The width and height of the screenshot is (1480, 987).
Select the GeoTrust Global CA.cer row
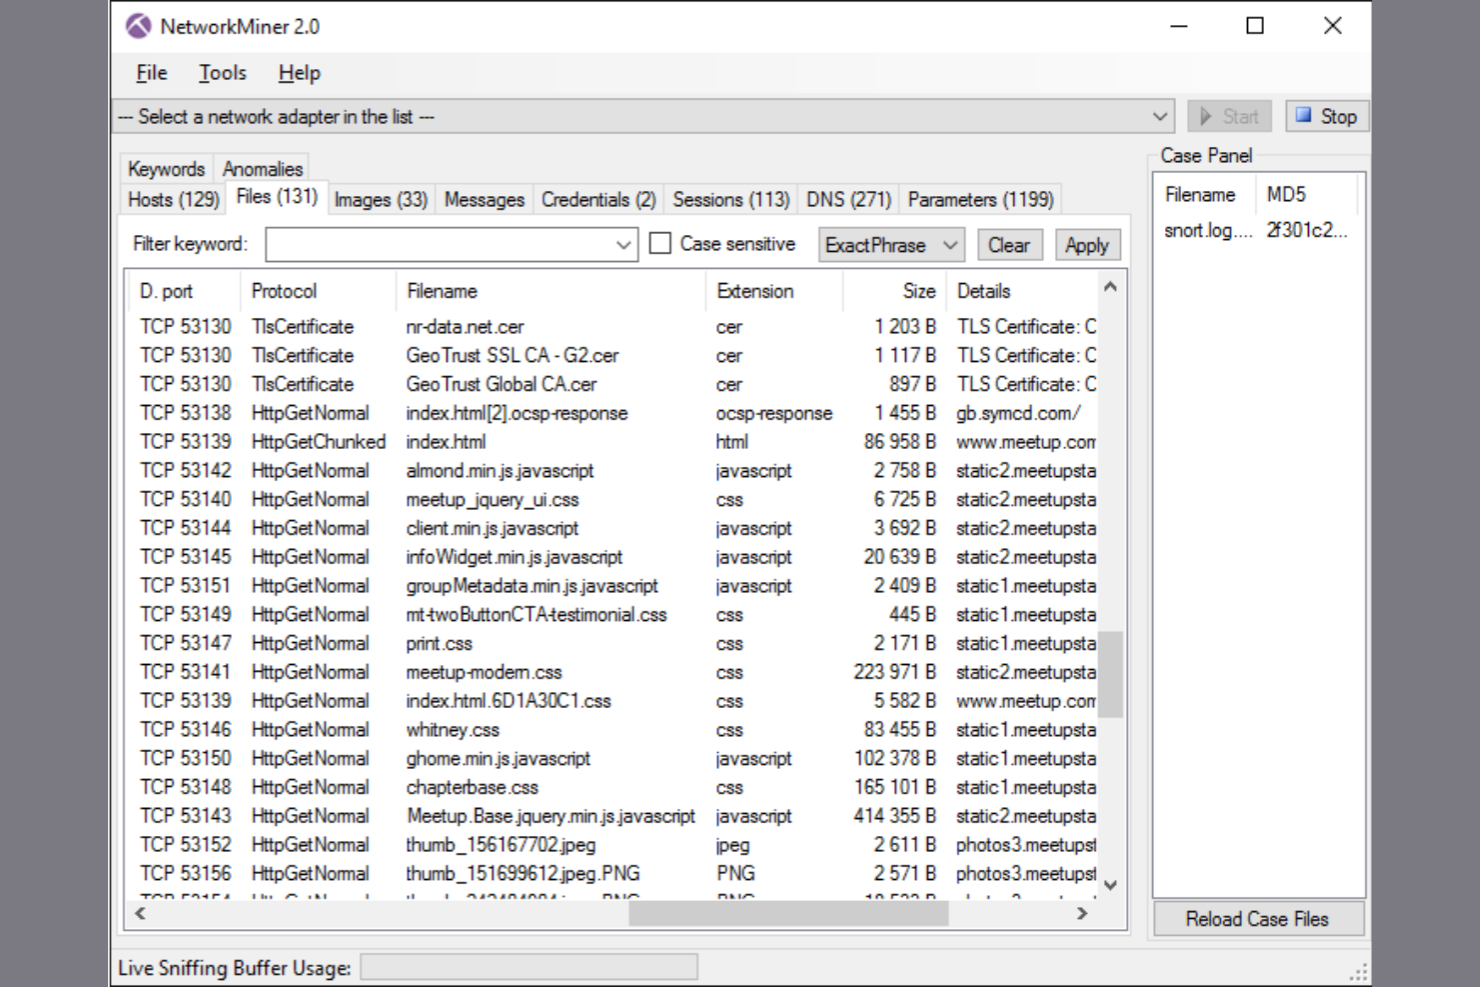click(612, 384)
